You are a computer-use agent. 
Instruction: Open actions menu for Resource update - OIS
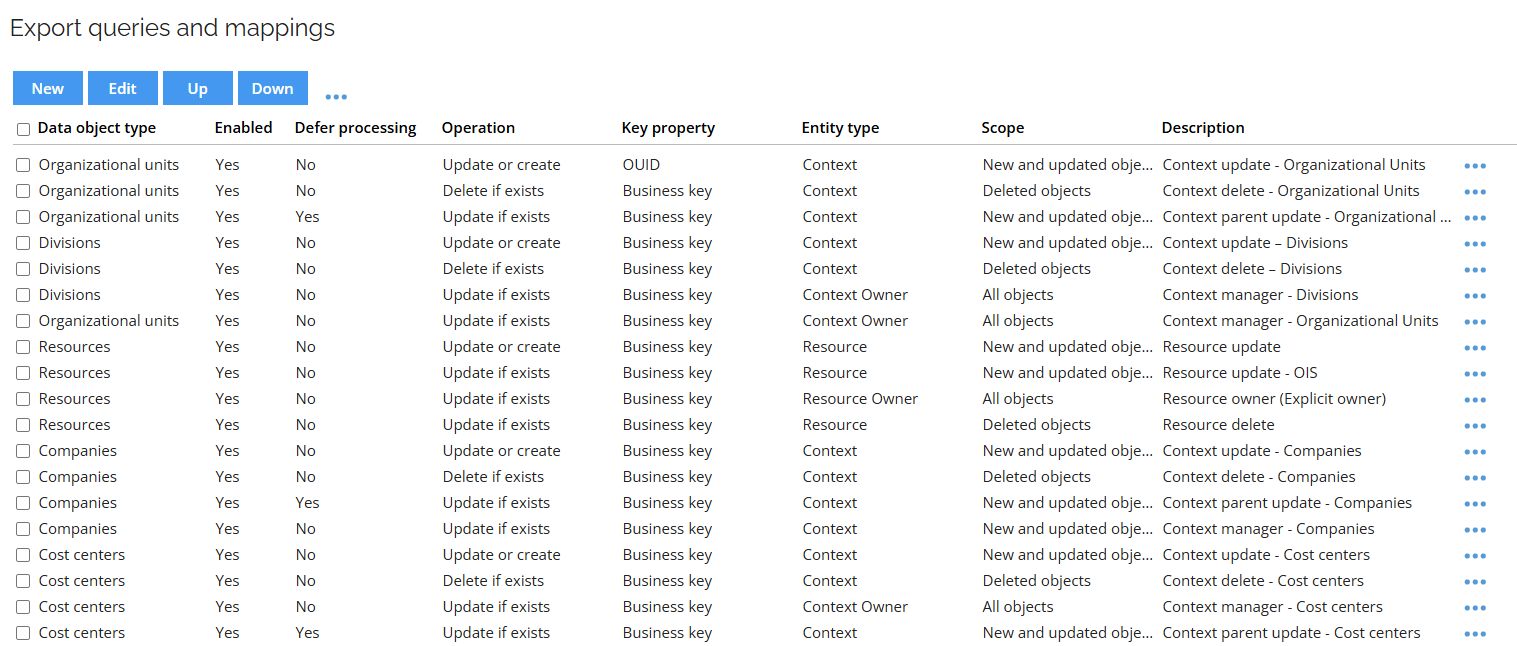point(1475,373)
